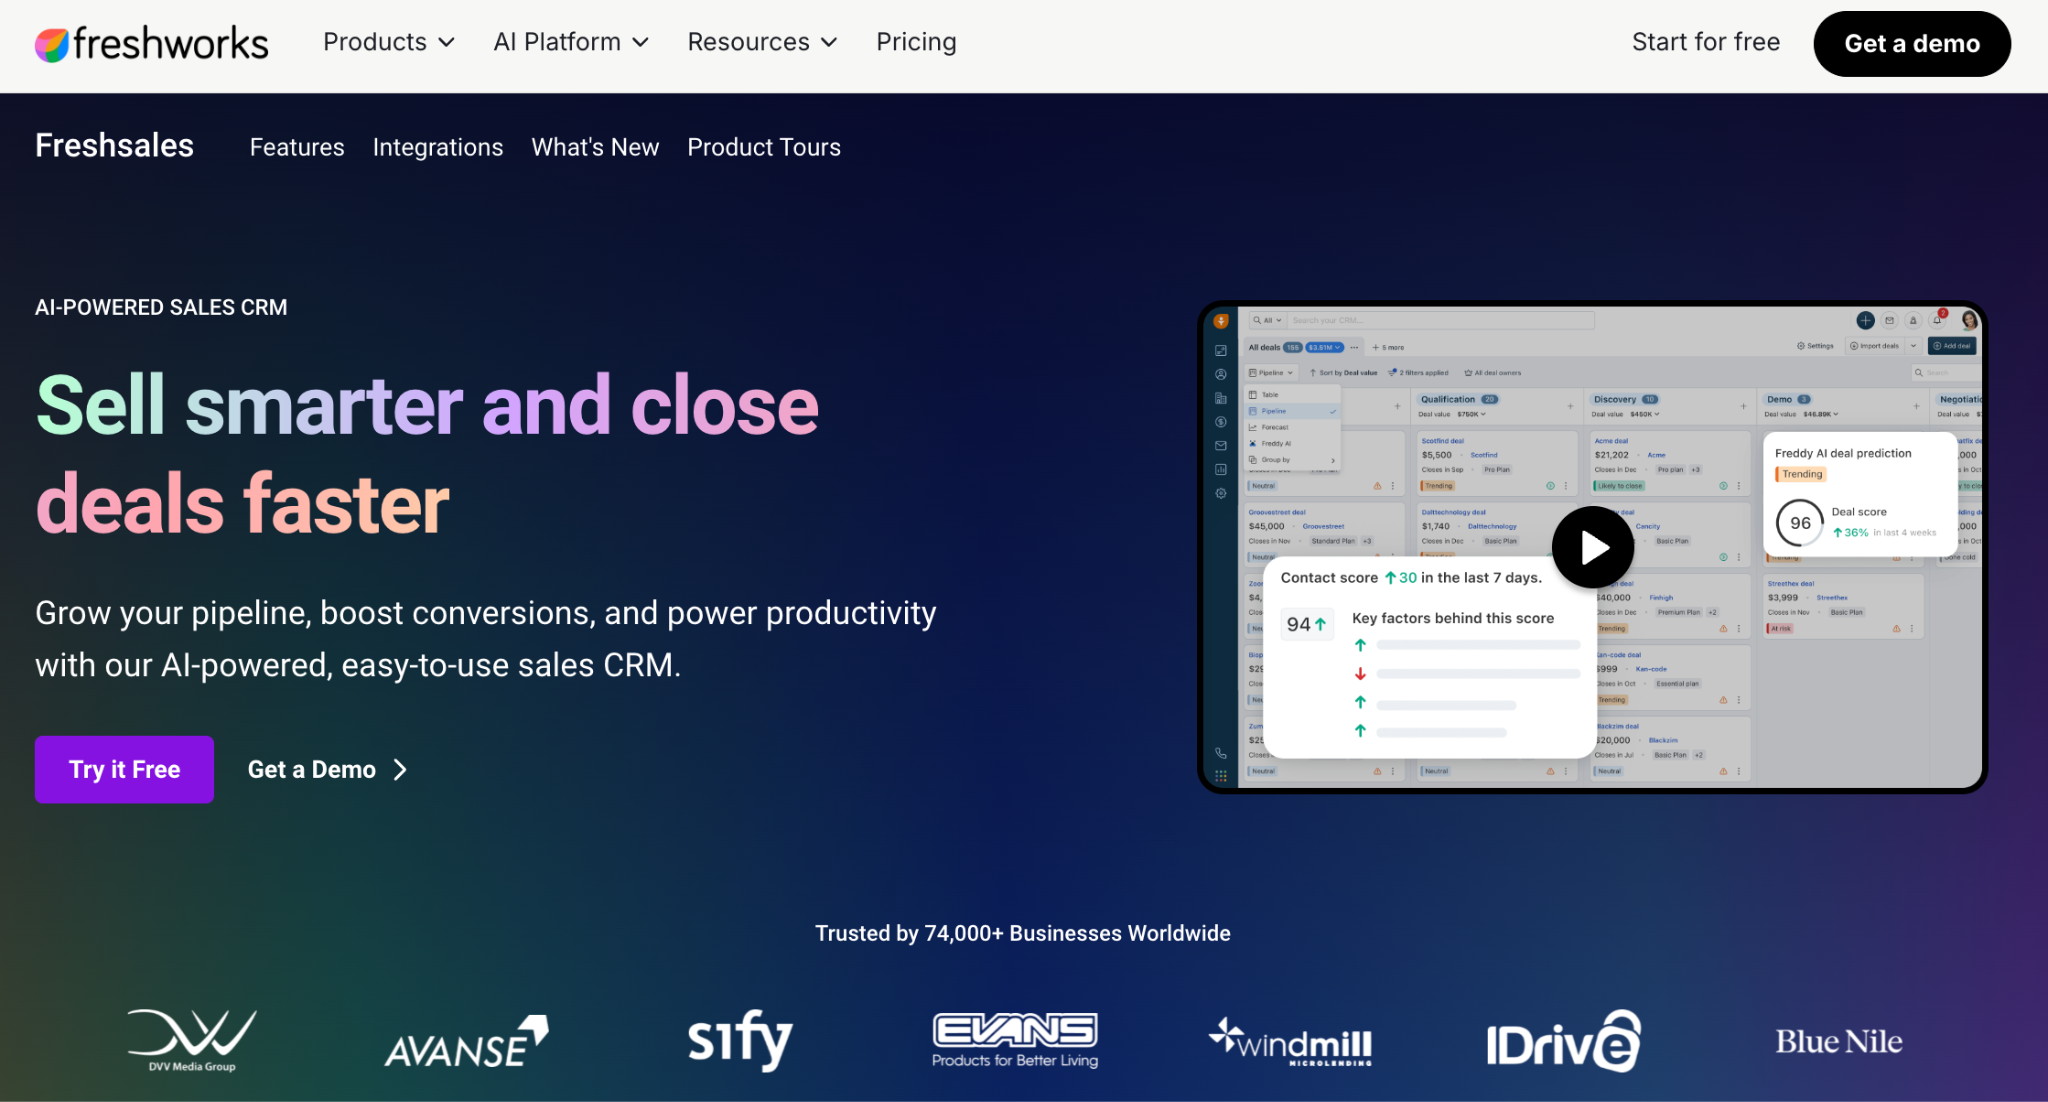This screenshot has width=2048, height=1102.
Task: Expand the Resources dropdown
Action: point(762,42)
